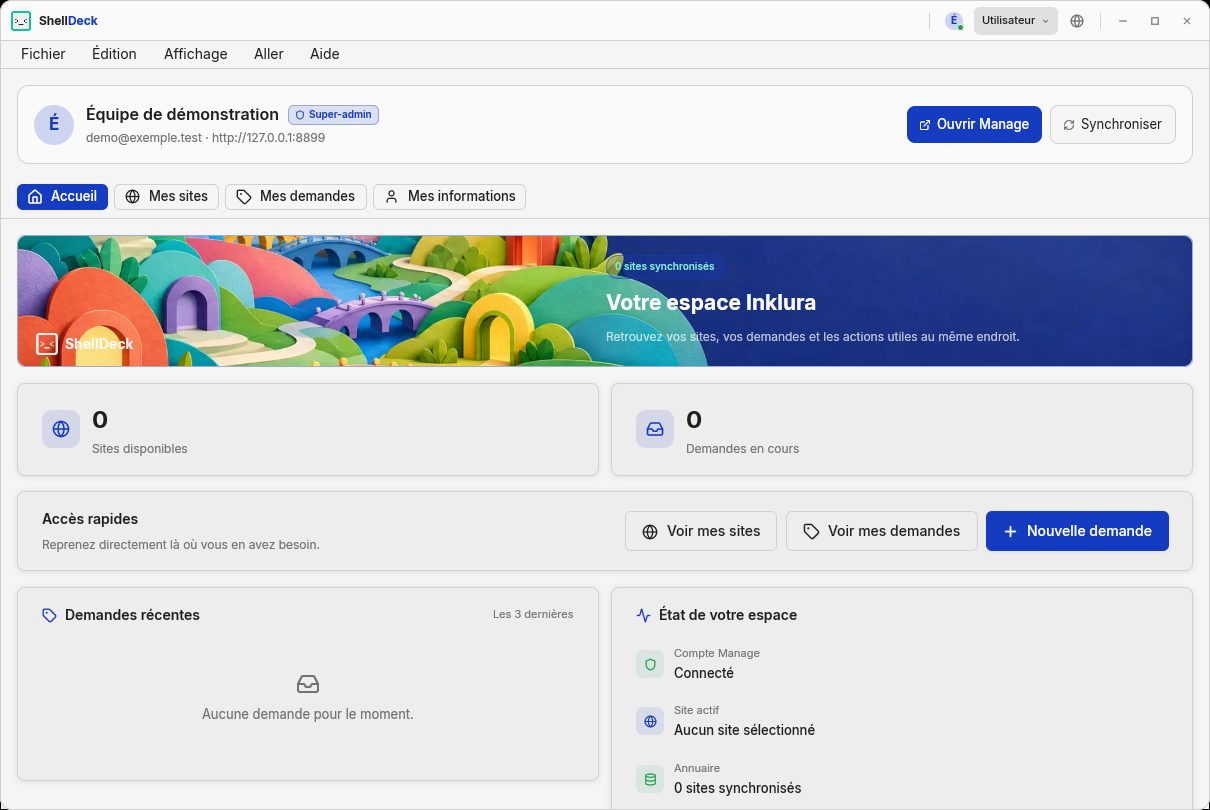Screen dimensions: 1210x810
Task: Open the globe language icon in title bar
Action: [1077, 20]
